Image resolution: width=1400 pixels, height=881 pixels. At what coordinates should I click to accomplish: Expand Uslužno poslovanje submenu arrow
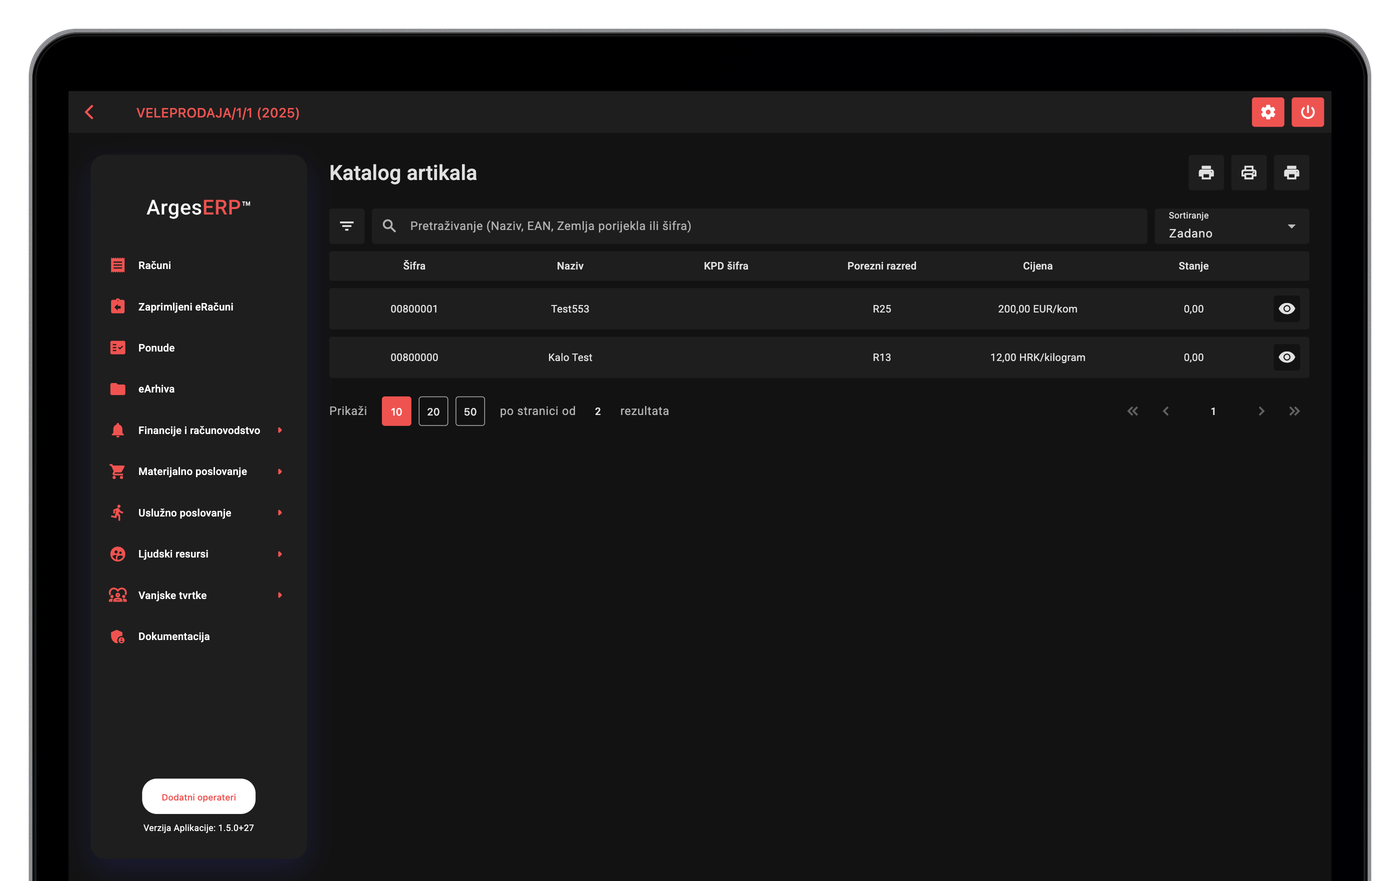click(280, 512)
